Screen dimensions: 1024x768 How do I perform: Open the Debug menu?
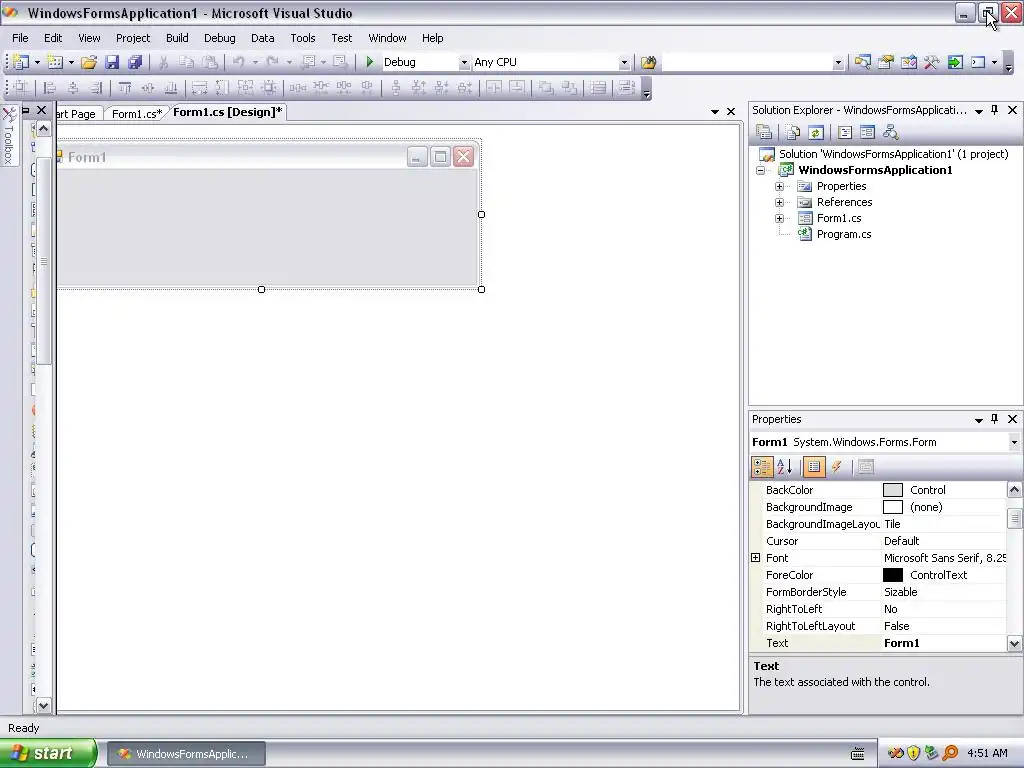pyautogui.click(x=219, y=38)
